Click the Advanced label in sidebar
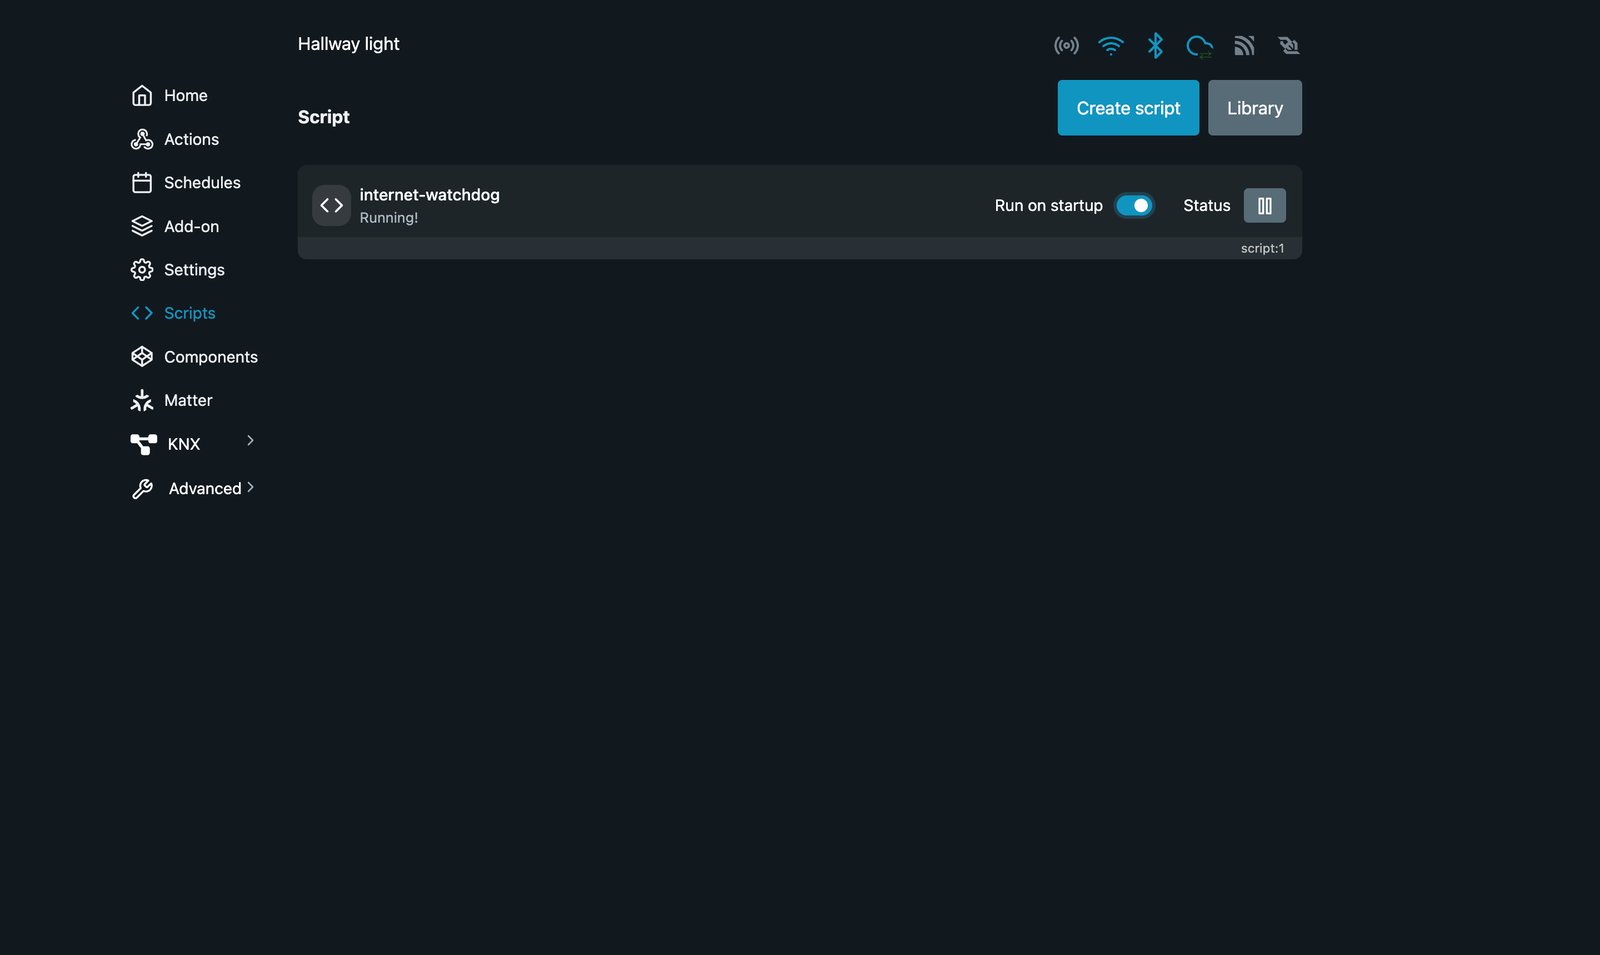The width and height of the screenshot is (1600, 955). pyautogui.click(x=205, y=488)
